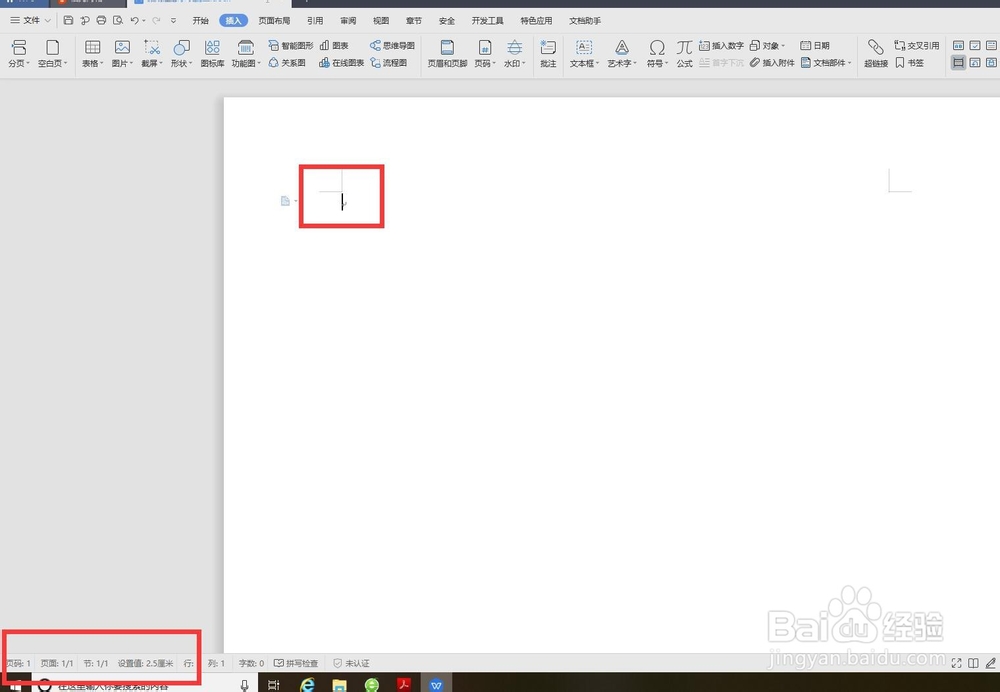This screenshot has height=692, width=1000.
Task: Click the 节: 1/1 section indicator
Action: coord(96,663)
